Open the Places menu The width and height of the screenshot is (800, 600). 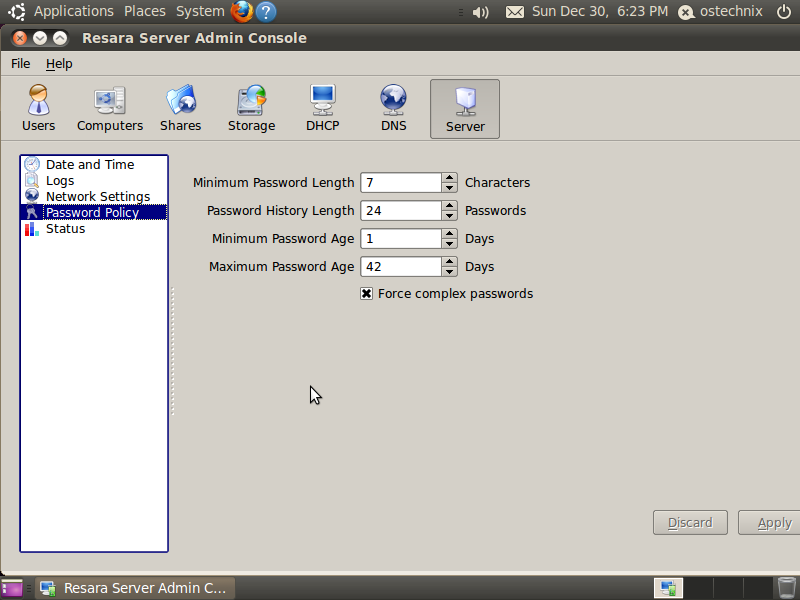[145, 11]
